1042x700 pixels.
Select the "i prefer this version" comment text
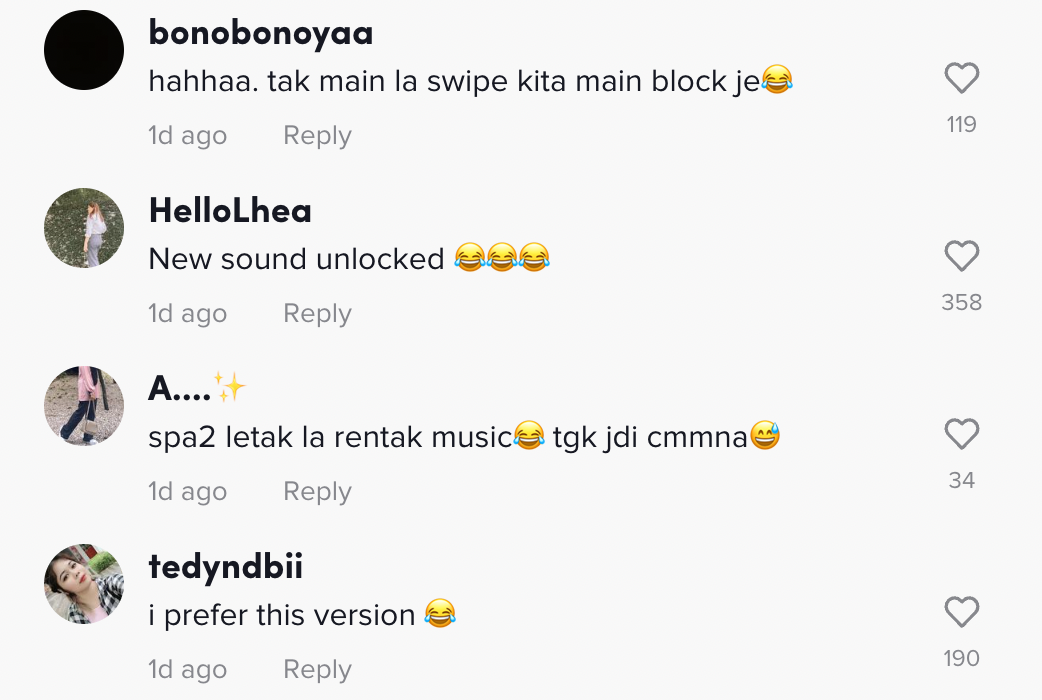(x=282, y=615)
